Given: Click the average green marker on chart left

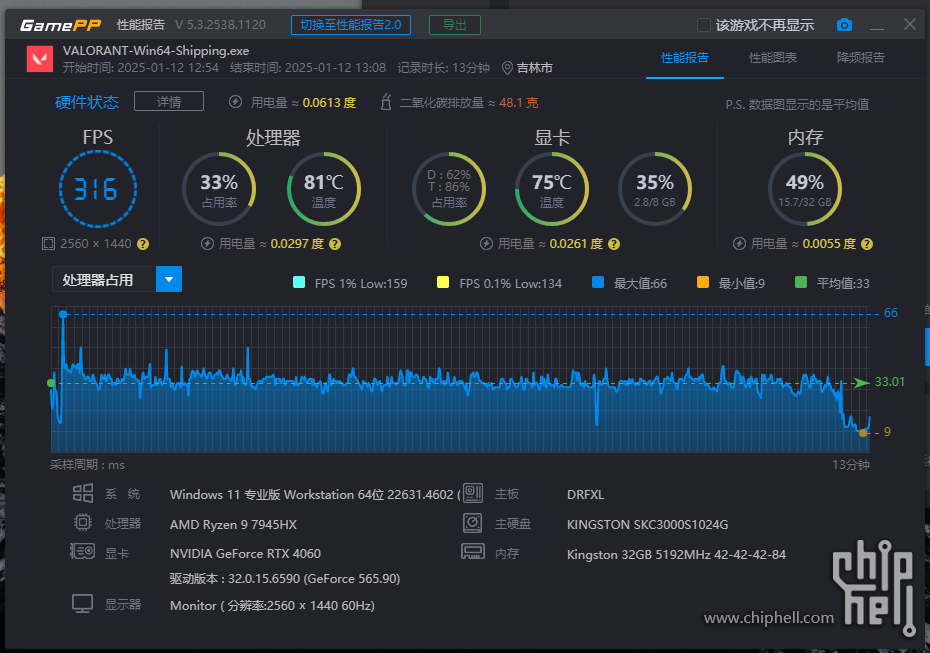Looking at the screenshot, I should click(51, 383).
